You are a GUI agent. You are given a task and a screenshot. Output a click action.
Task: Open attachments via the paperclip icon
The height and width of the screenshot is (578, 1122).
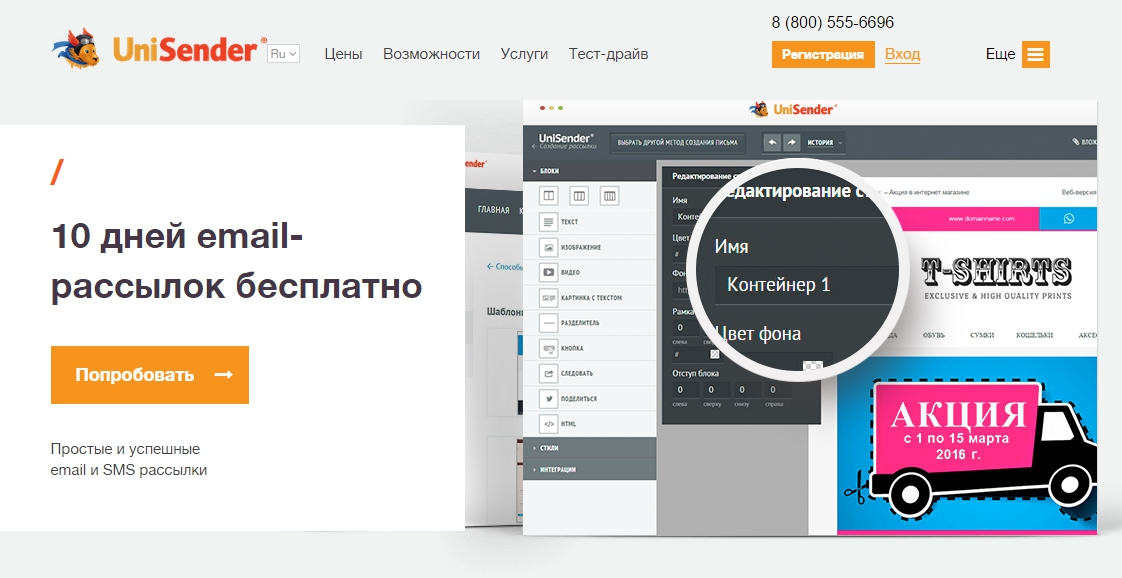click(1076, 142)
